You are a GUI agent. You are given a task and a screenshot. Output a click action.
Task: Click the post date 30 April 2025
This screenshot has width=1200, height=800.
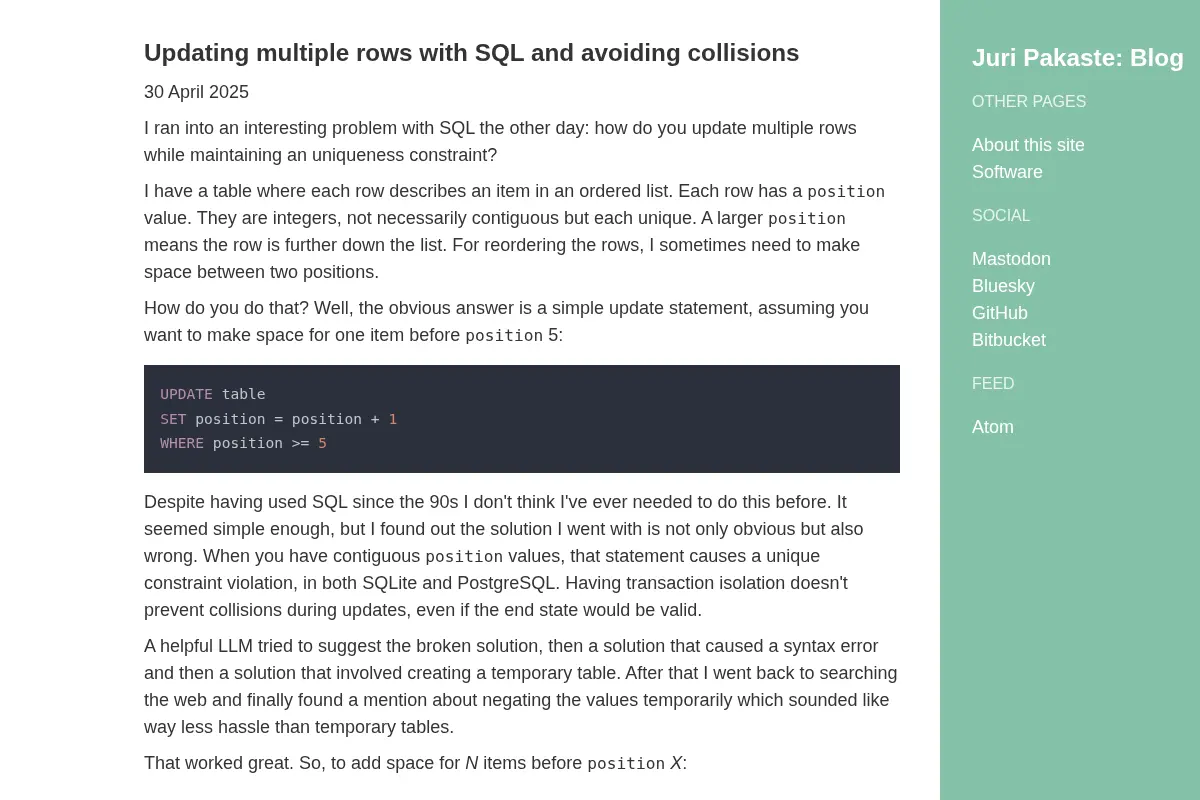(196, 92)
